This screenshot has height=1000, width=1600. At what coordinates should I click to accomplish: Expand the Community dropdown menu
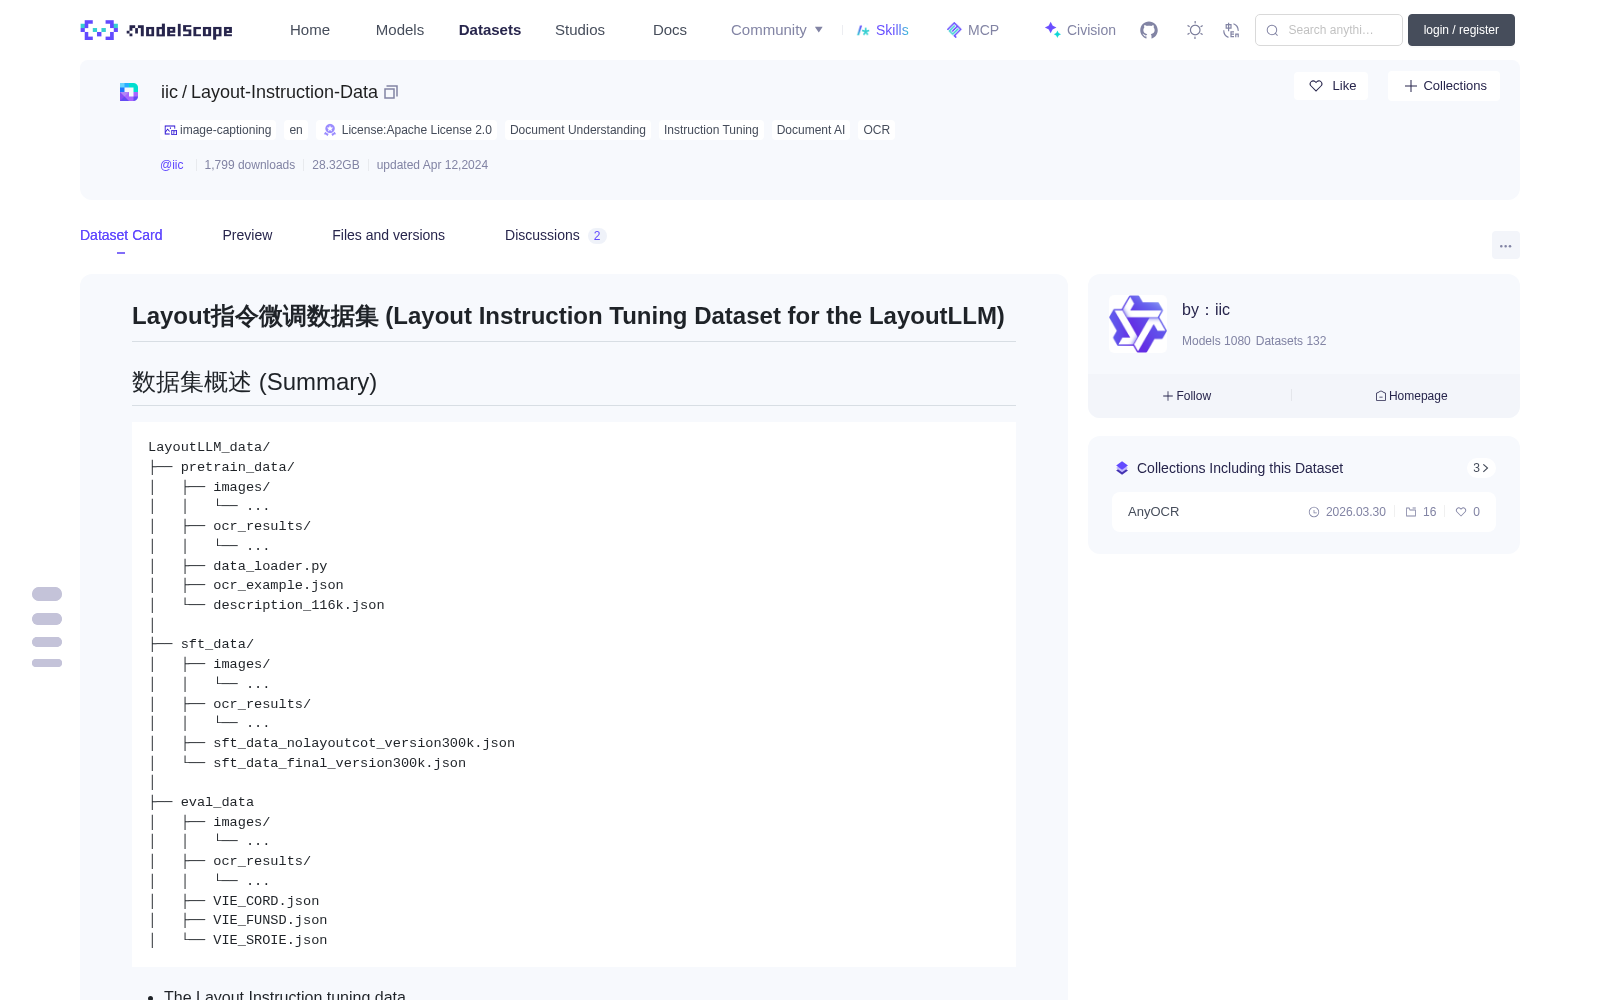click(x=777, y=30)
